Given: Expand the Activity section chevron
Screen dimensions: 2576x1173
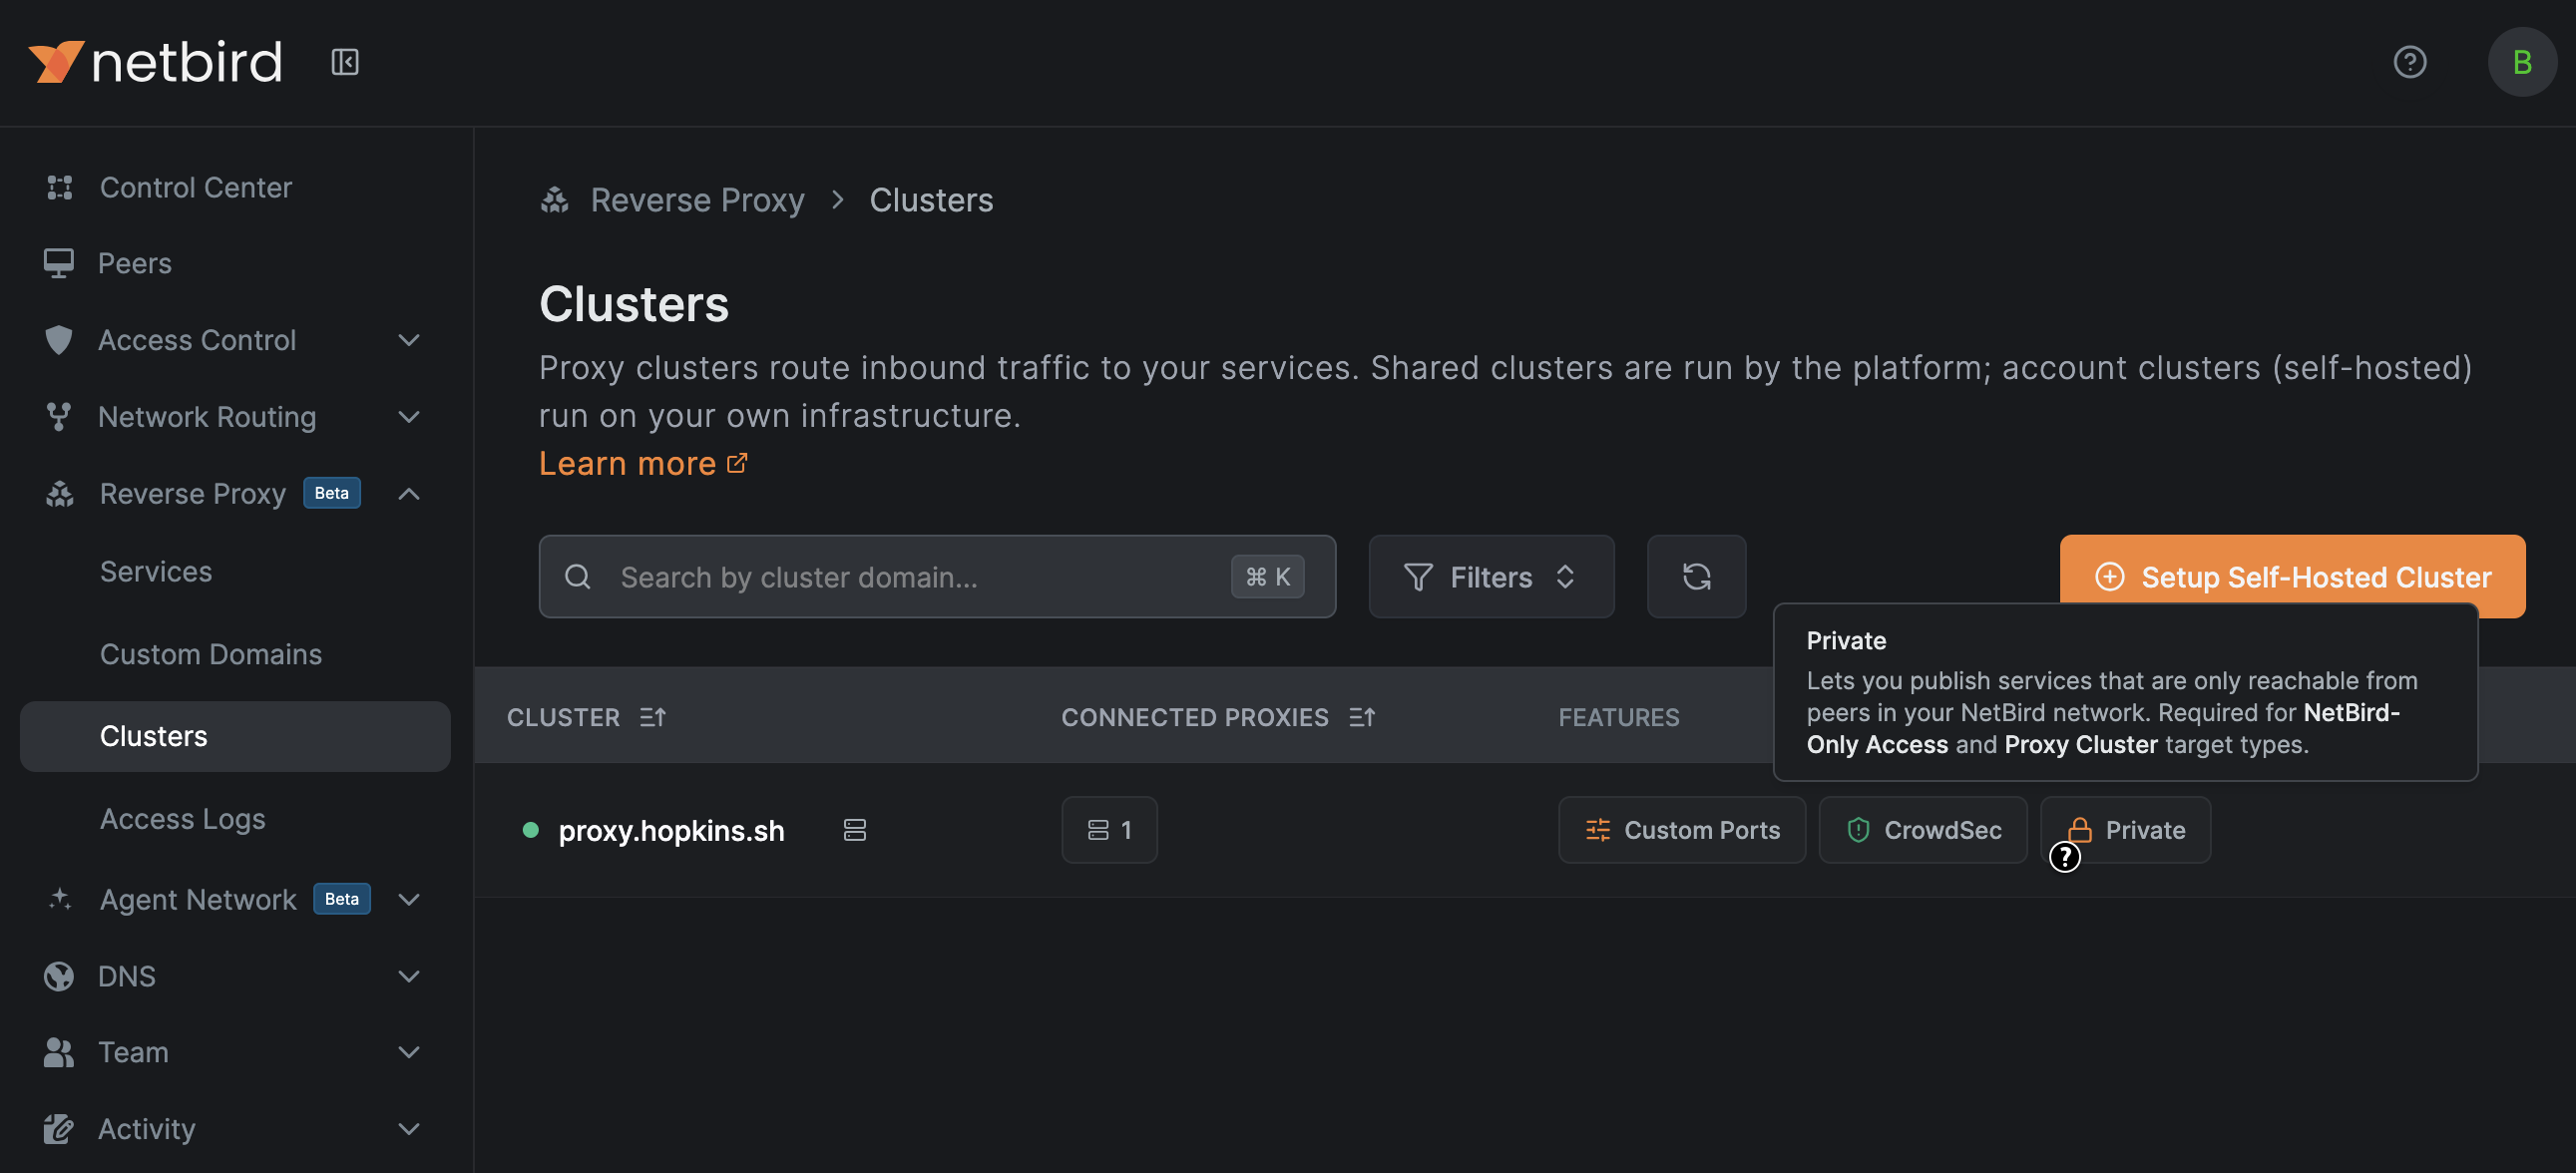Looking at the screenshot, I should coord(408,1128).
